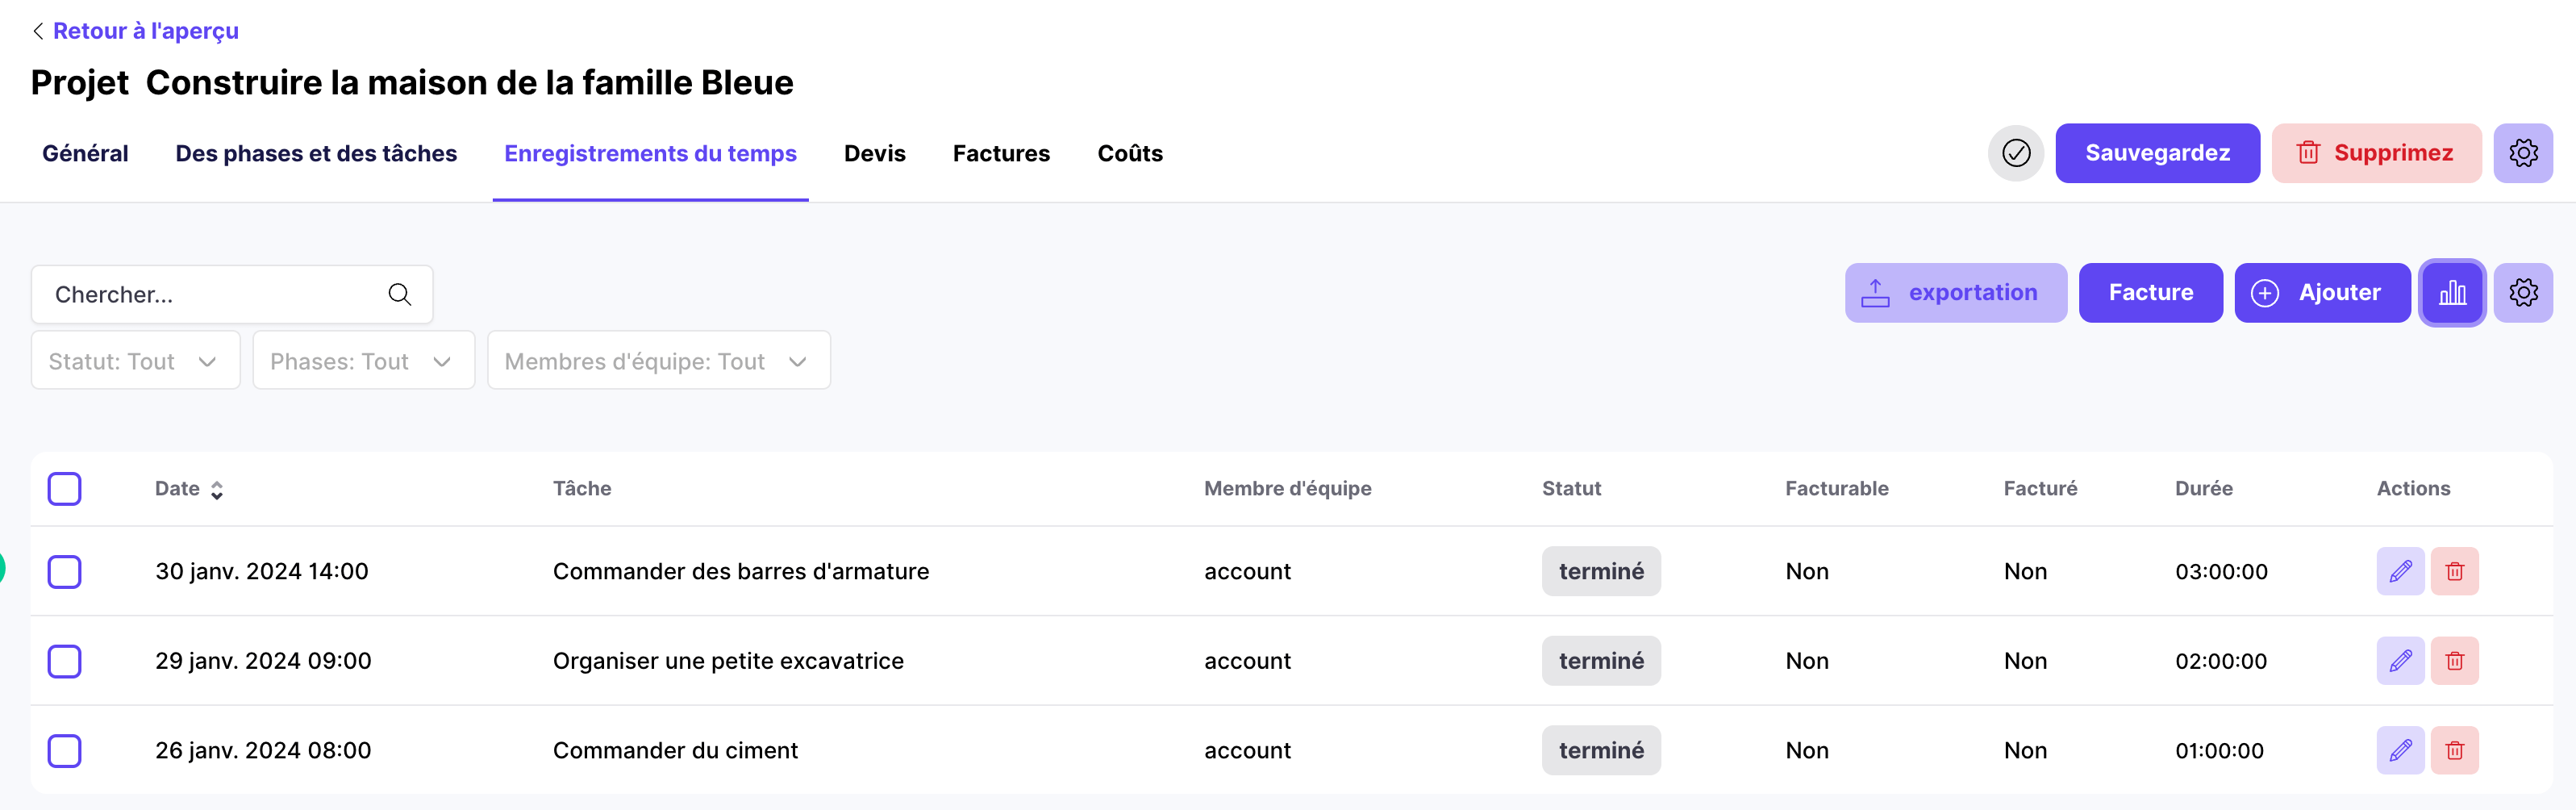Switch to the Général tab
This screenshot has height=810, width=2576.
click(x=85, y=153)
